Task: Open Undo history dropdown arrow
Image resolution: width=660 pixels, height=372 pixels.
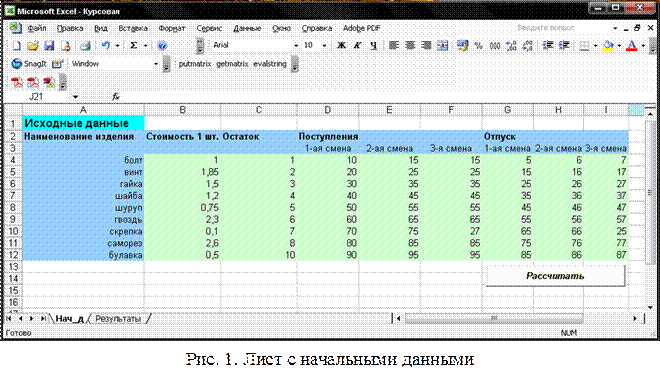Action: click(117, 45)
